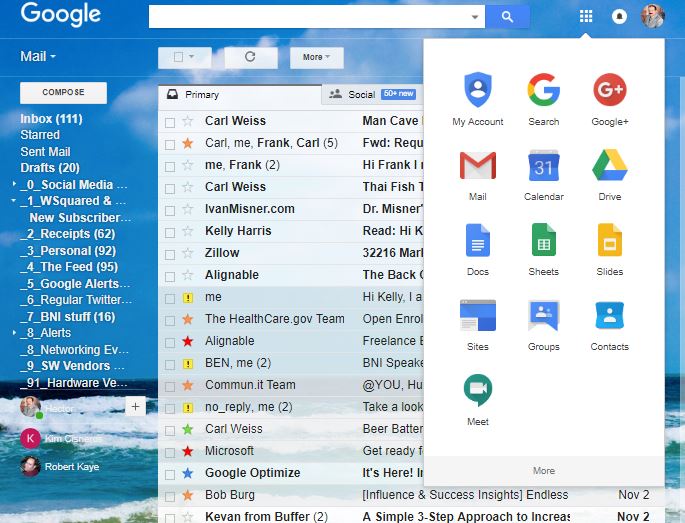Show More apps in the launcher
This screenshot has width=685, height=523.
(544, 471)
